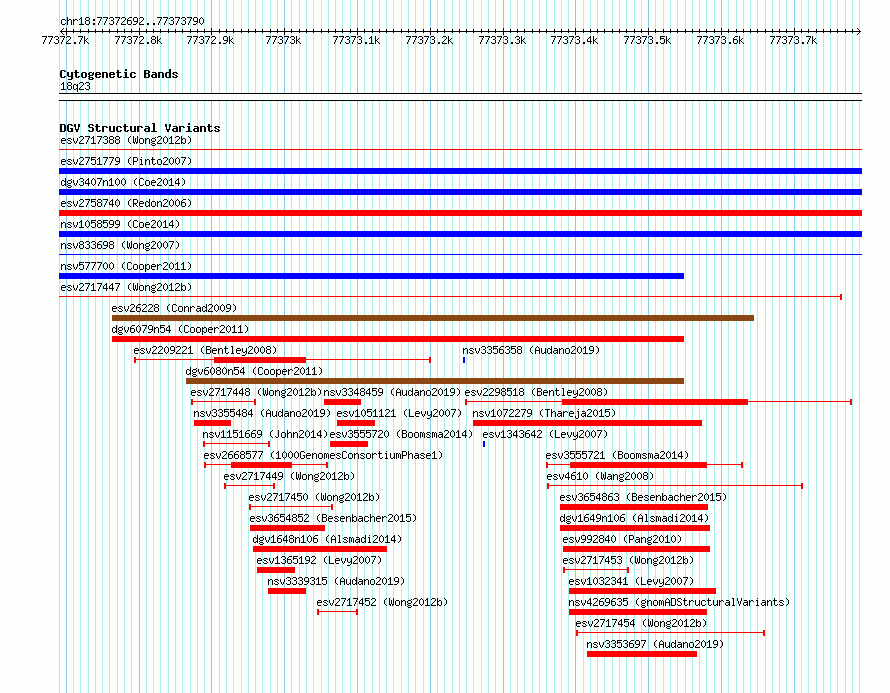Click the esv2717388 (Wong2012b) variant label

[x=126, y=140]
